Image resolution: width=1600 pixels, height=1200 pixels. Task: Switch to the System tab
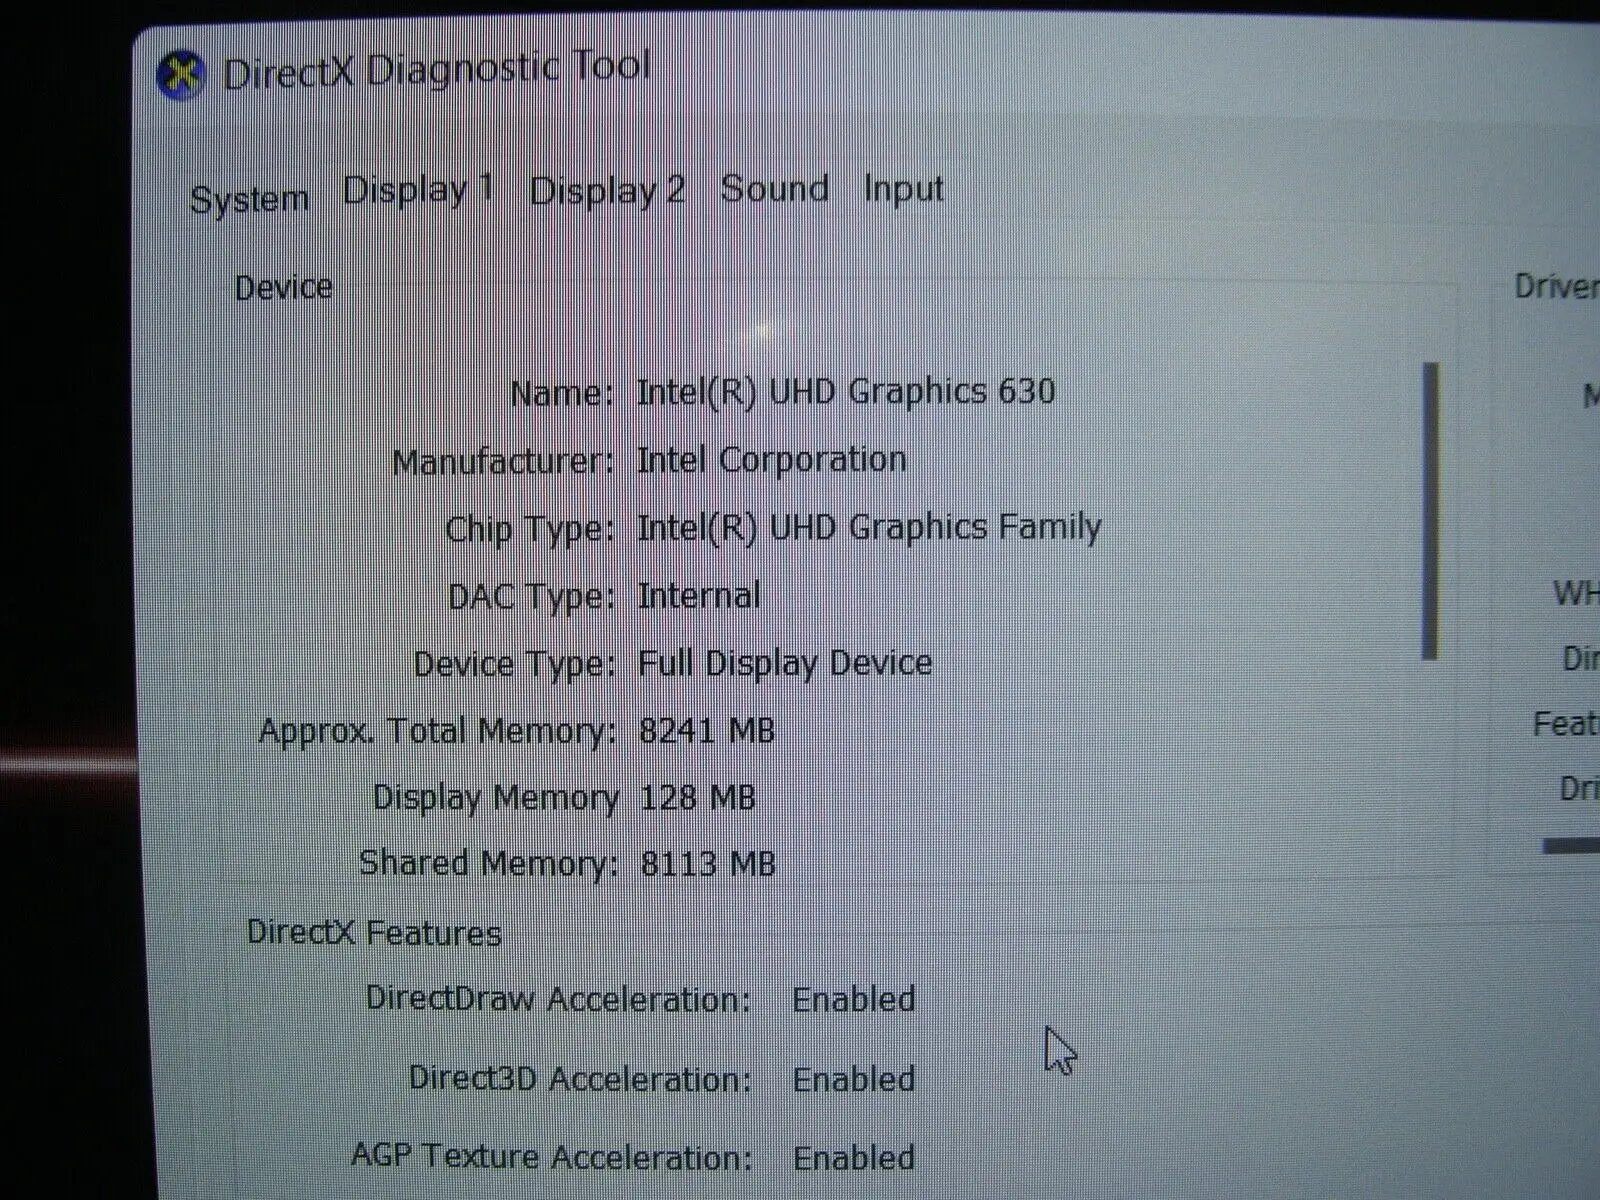coord(249,199)
